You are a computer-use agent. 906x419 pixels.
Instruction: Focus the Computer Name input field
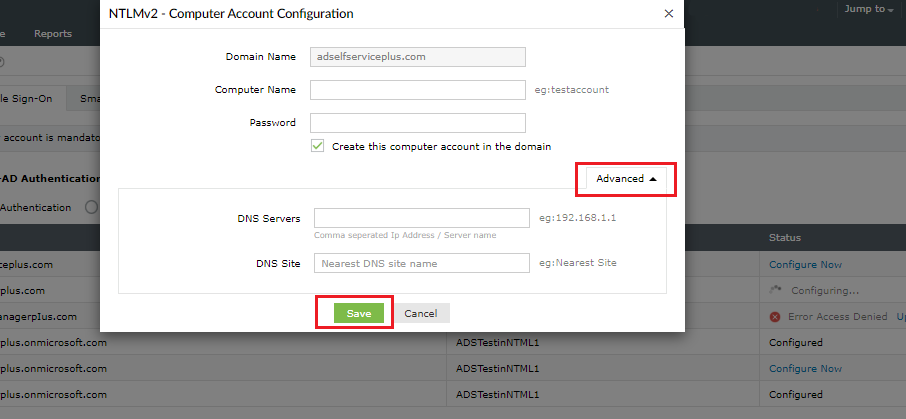point(418,90)
